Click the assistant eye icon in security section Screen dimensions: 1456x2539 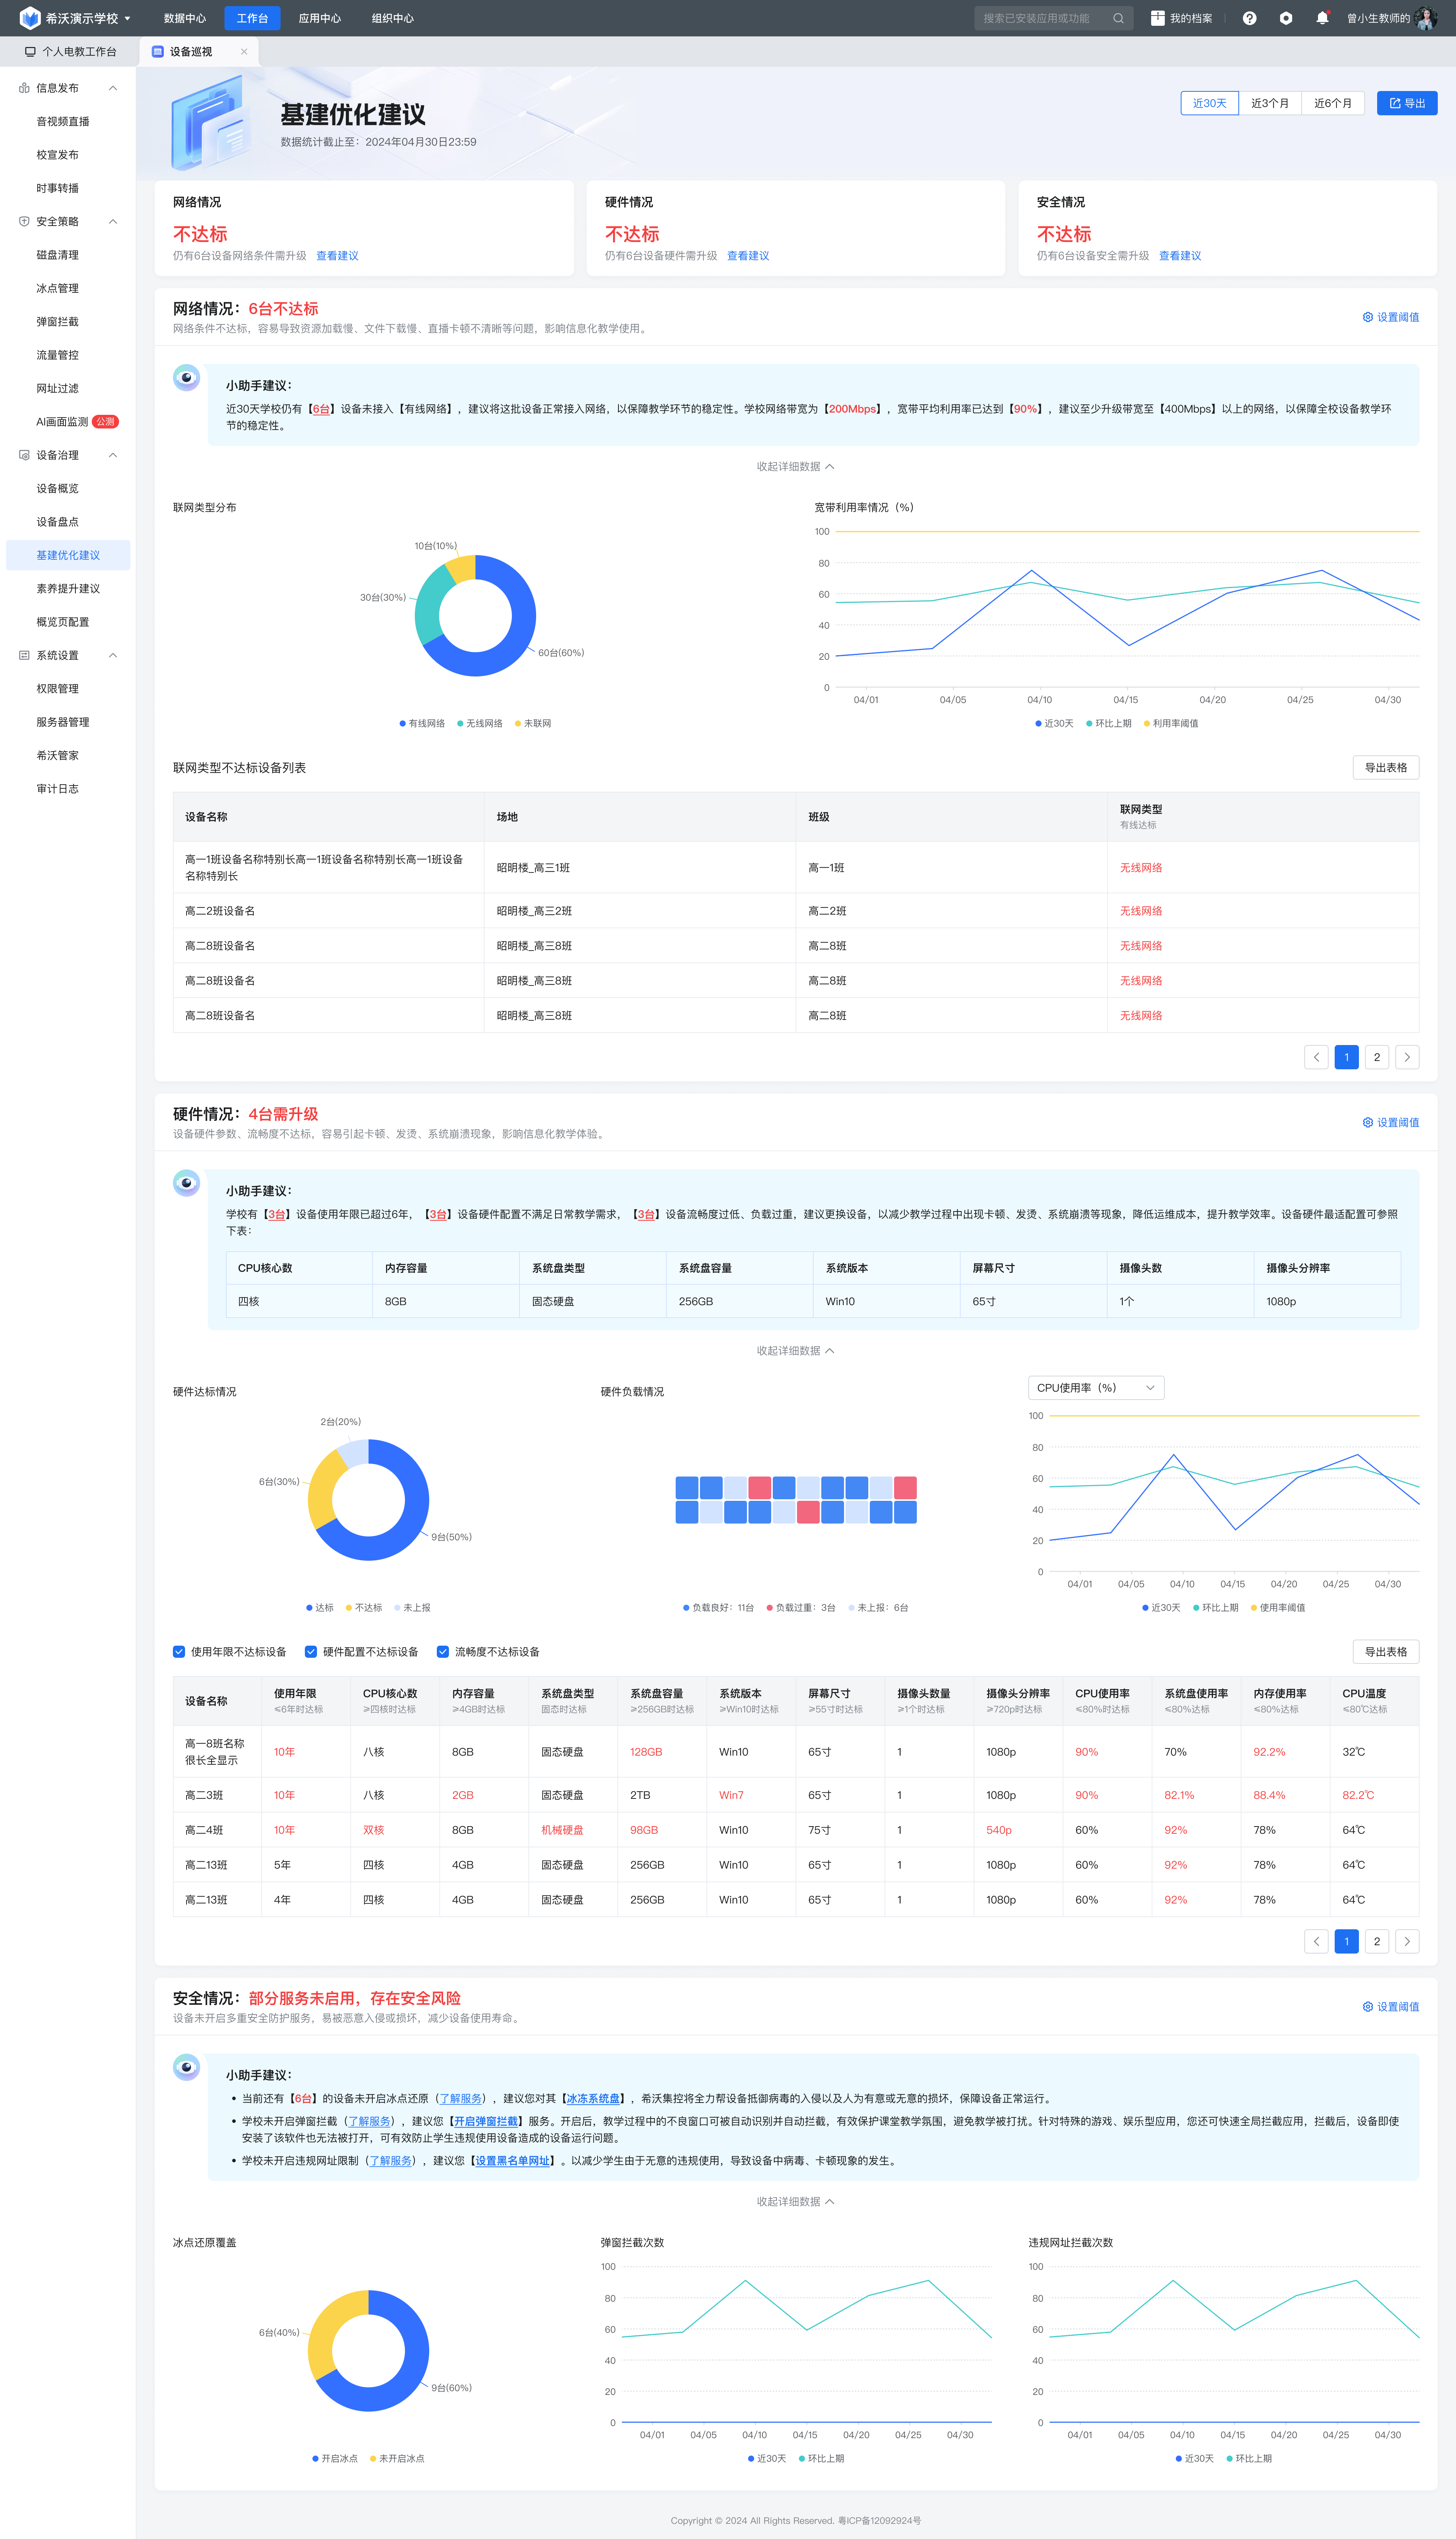[186, 2067]
